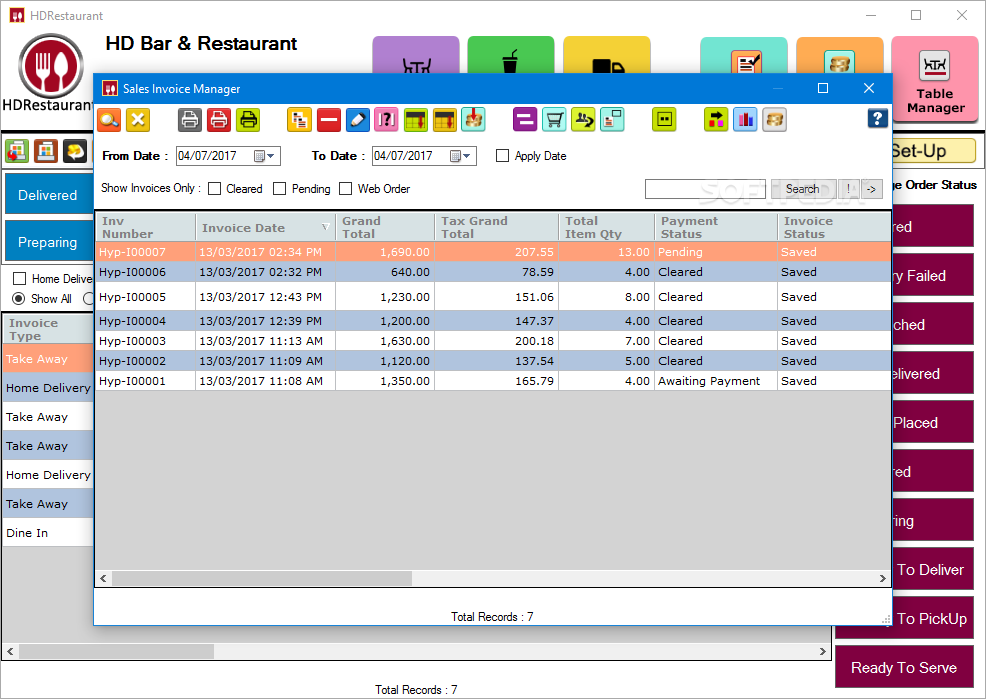Open the To Date calendar dropdown
Image resolution: width=986 pixels, height=699 pixels.
point(461,156)
